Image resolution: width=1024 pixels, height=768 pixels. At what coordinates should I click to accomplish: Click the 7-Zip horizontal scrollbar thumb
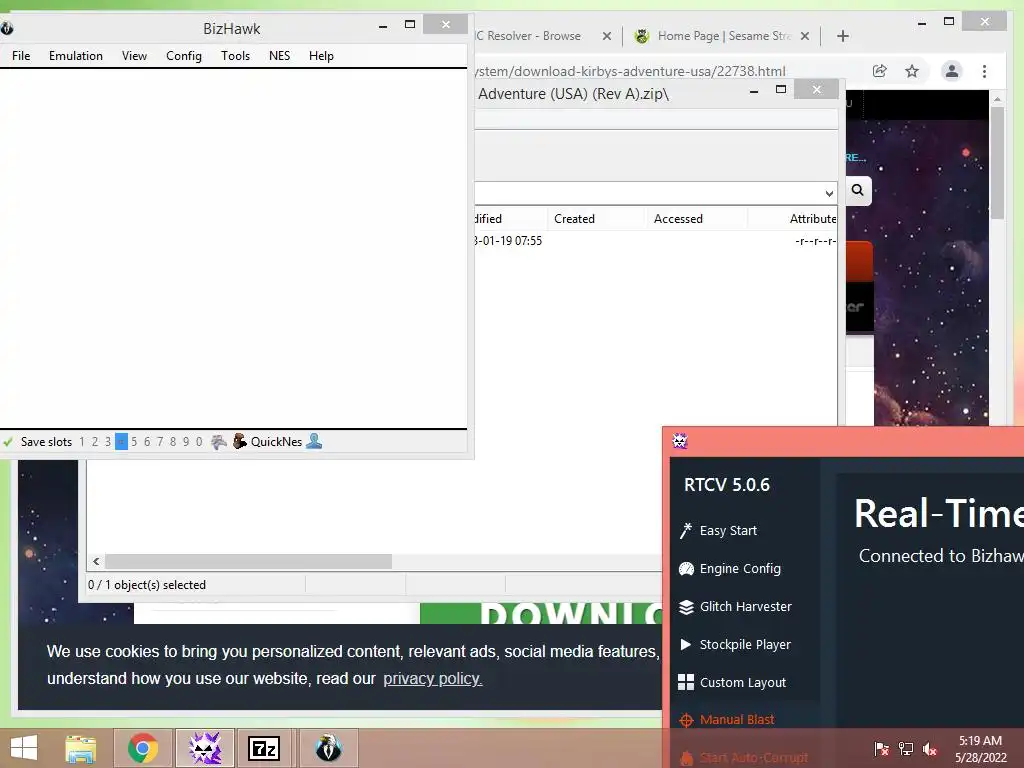point(248,562)
